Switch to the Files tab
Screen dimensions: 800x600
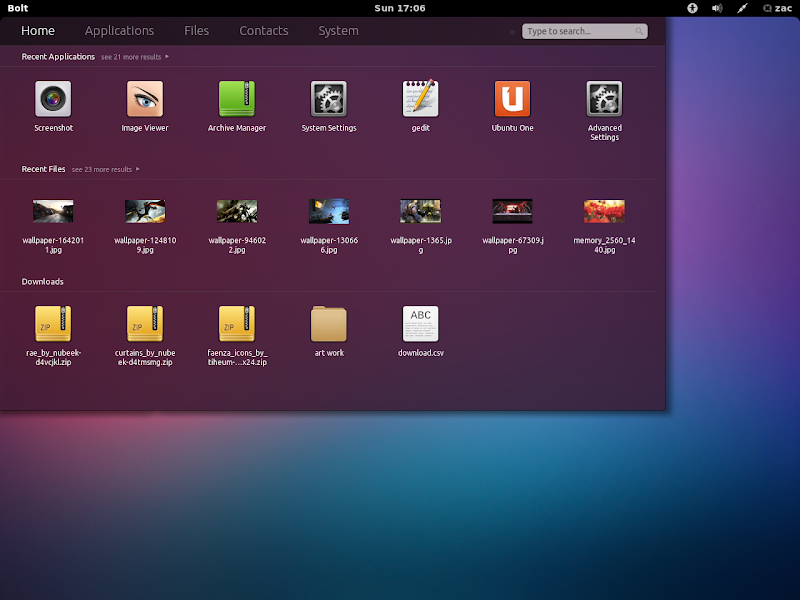(197, 31)
